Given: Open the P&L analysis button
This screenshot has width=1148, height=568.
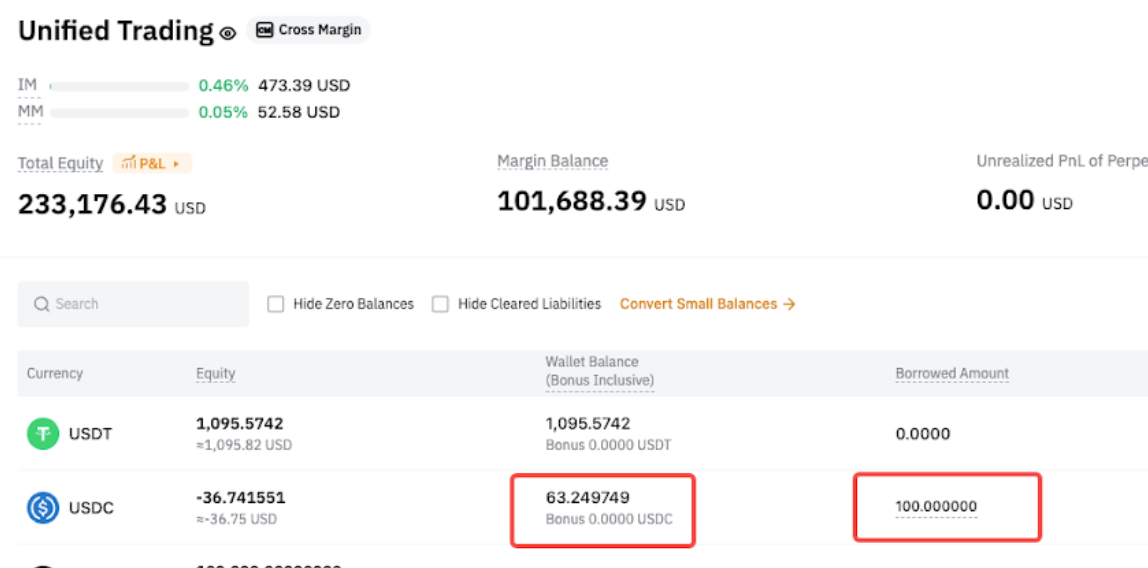Looking at the screenshot, I should coord(151,163).
